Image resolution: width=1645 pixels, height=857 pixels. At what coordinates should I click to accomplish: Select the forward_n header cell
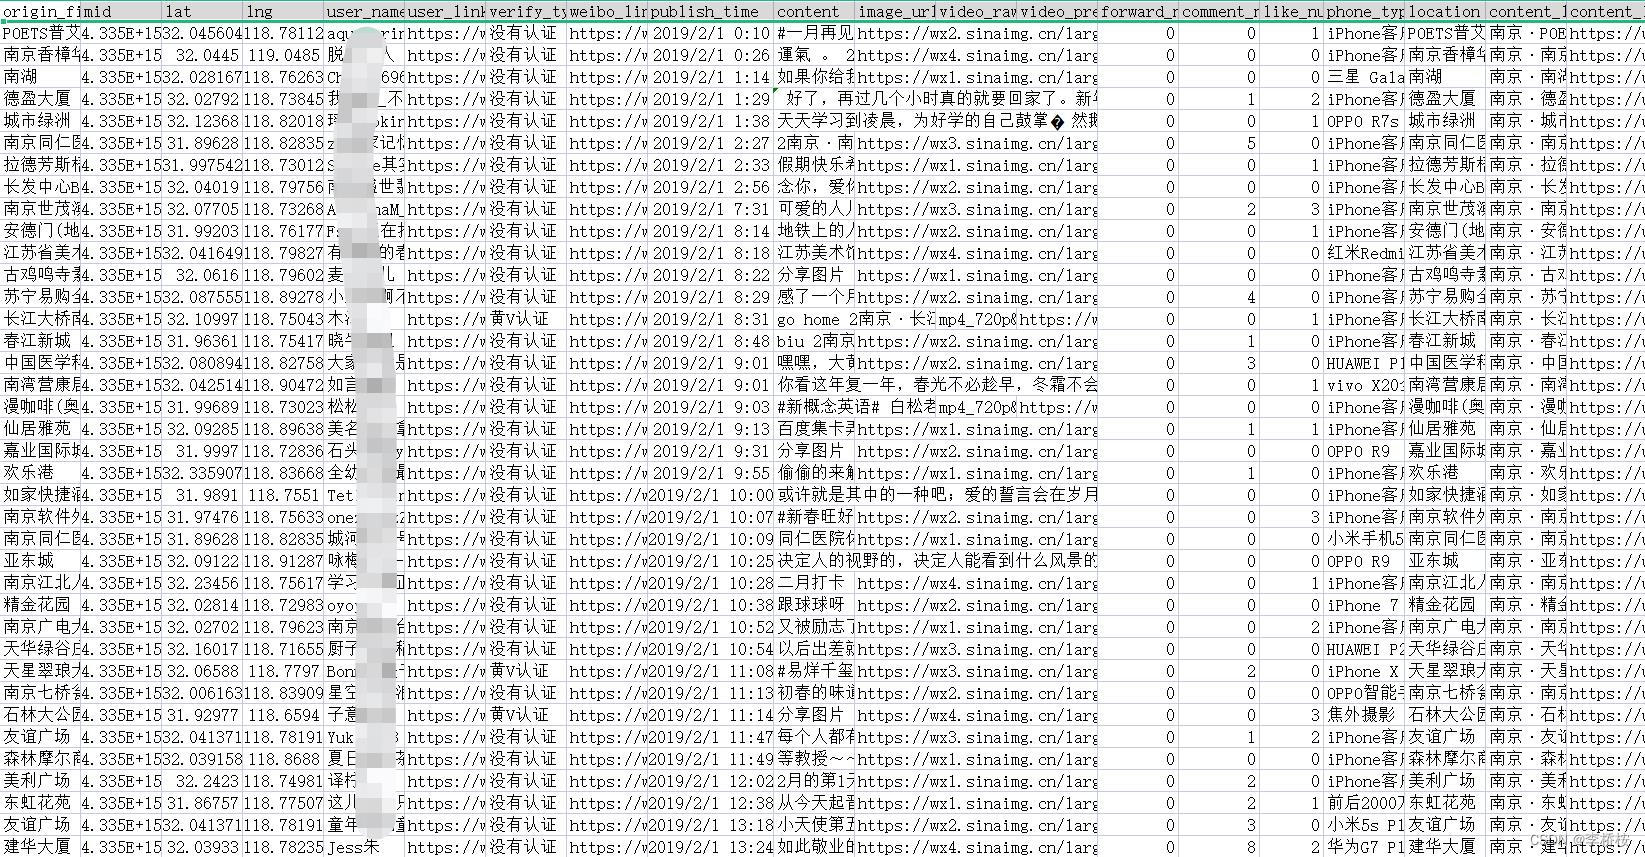point(1138,12)
